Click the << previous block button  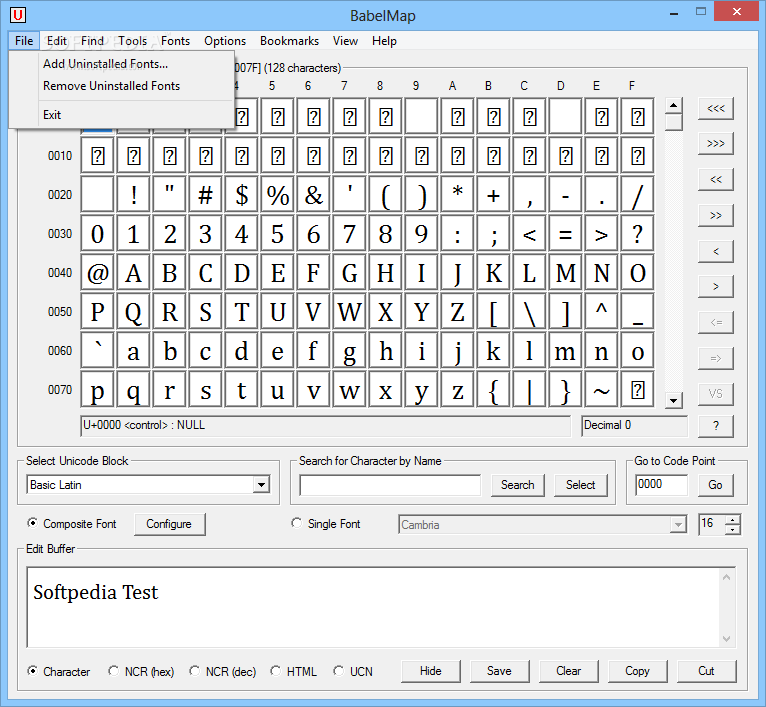716,180
